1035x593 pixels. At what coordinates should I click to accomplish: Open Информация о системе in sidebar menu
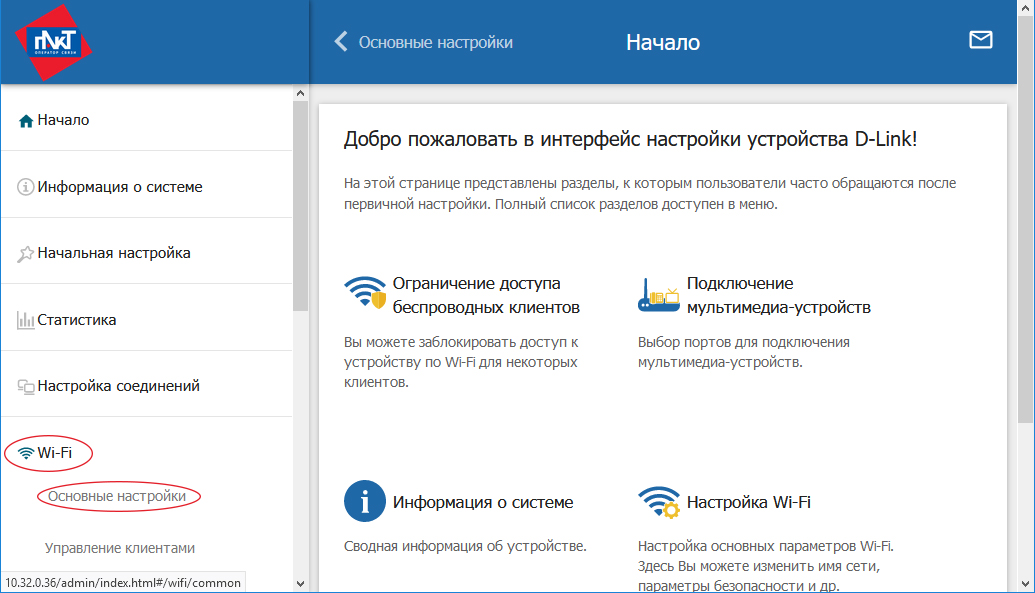point(119,187)
